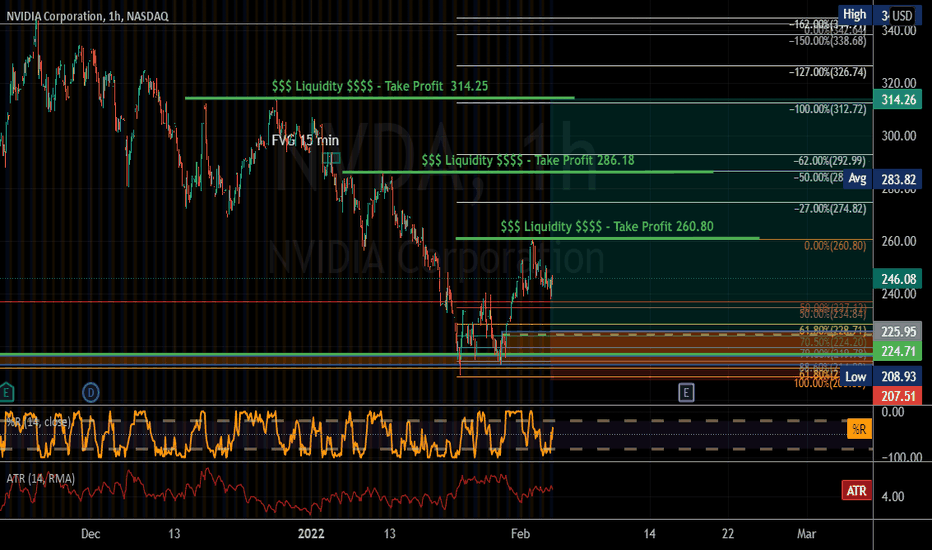Select the Take Profit 314.25 liquidity label
Screen dimensions: 932x550
[x=380, y=86]
